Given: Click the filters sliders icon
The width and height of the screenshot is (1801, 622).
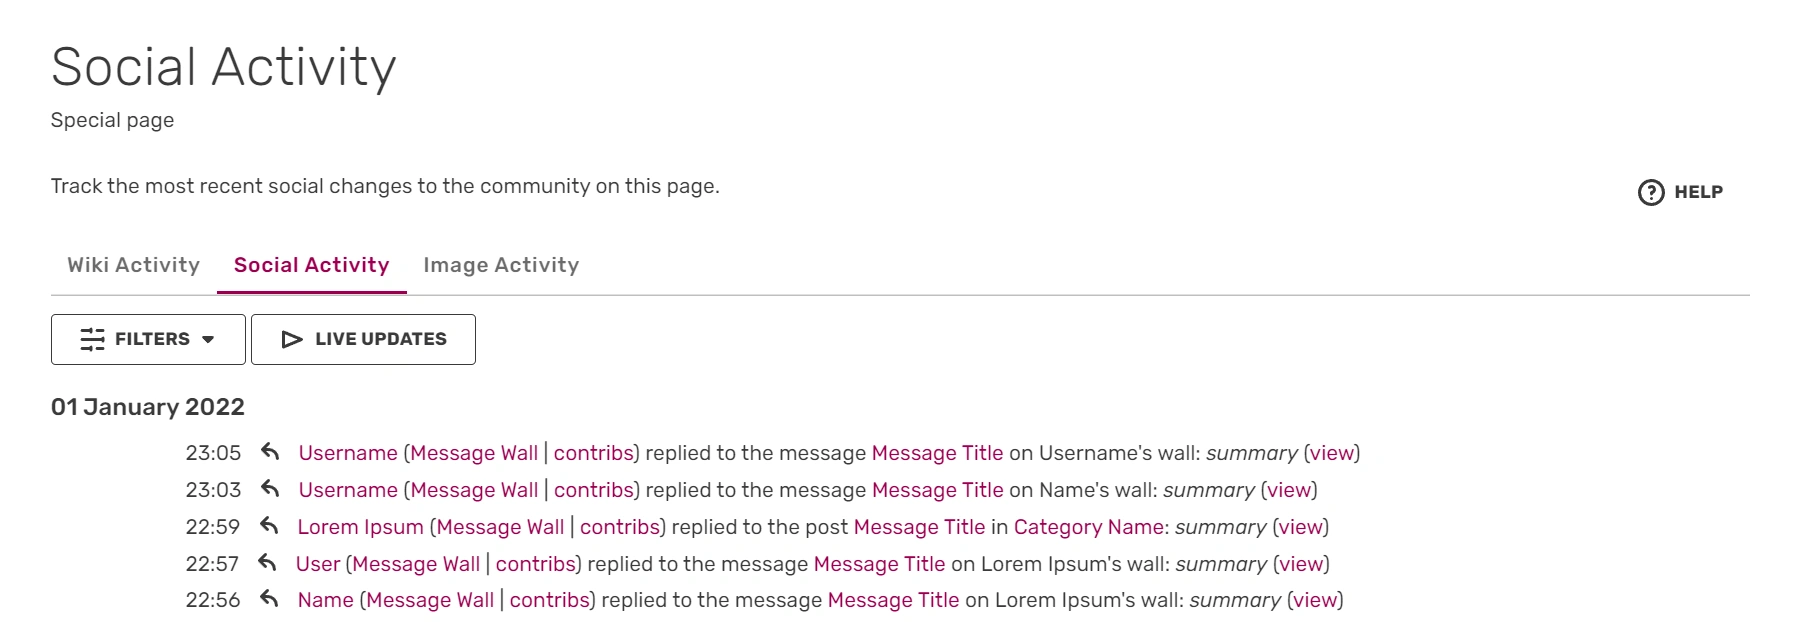Looking at the screenshot, I should pos(92,340).
